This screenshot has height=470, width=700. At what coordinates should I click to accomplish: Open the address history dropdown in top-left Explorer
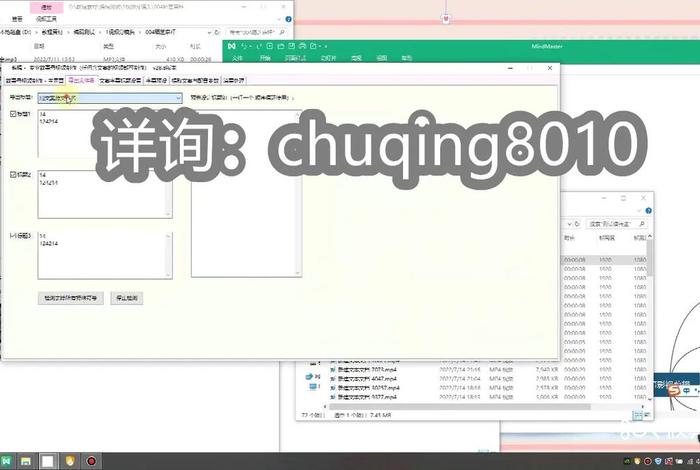click(x=209, y=32)
